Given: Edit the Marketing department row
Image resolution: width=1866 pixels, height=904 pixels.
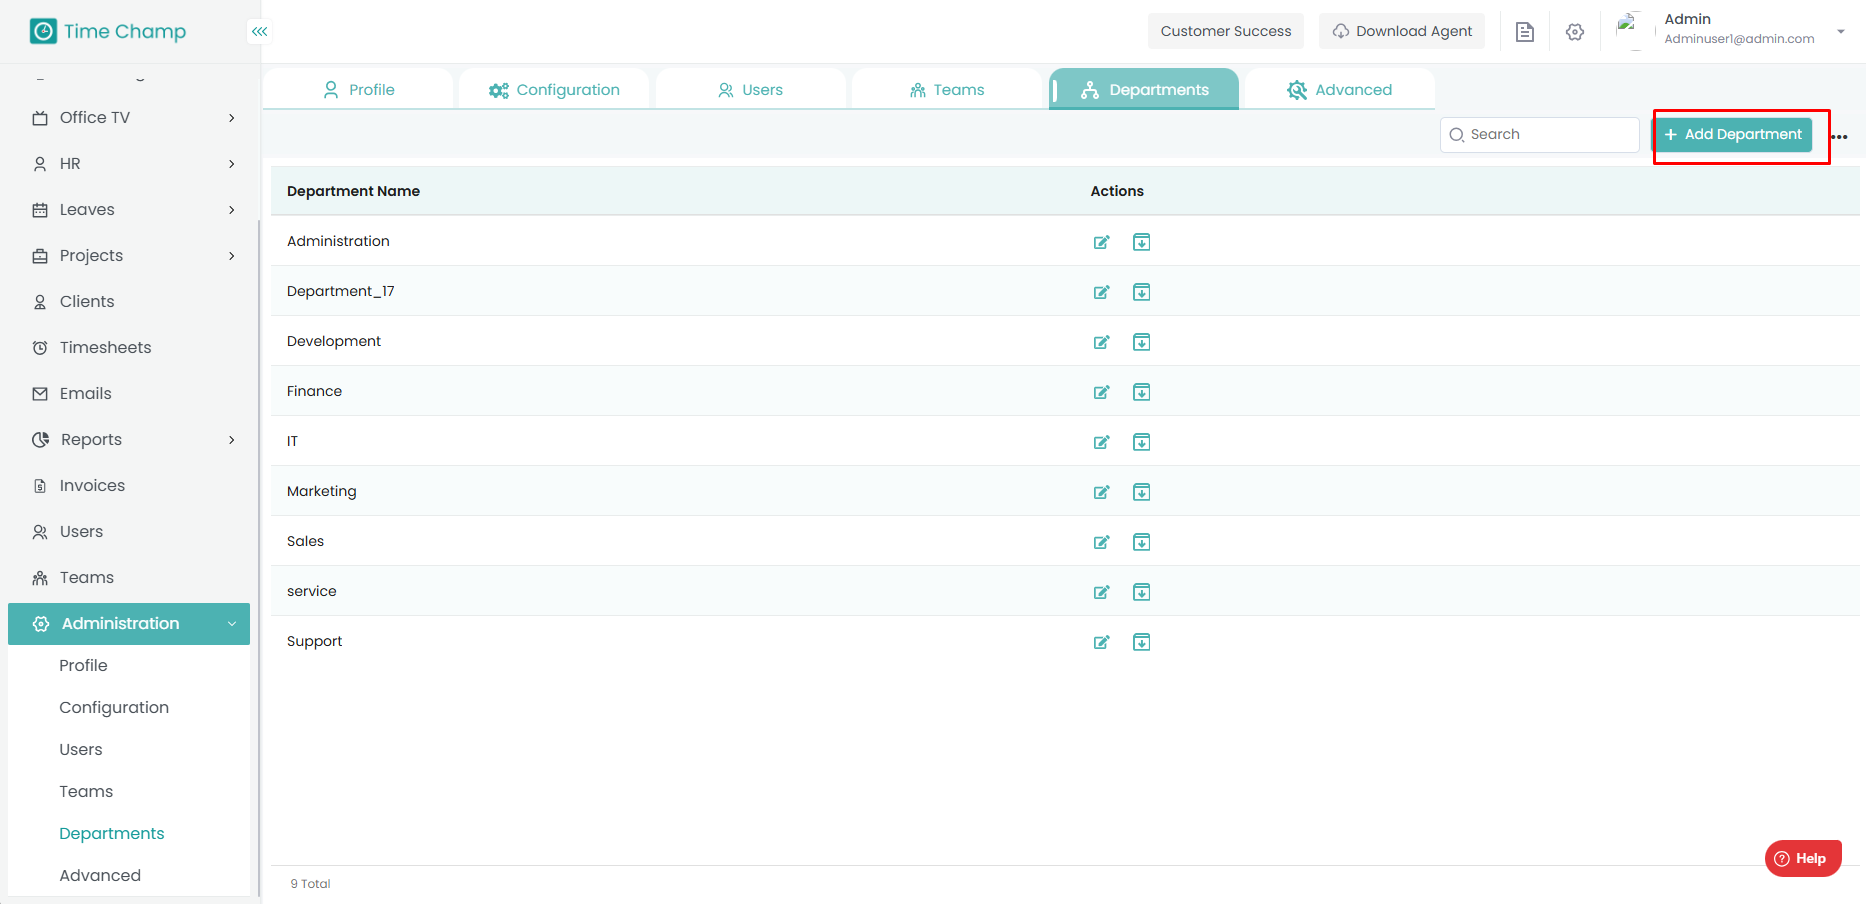Looking at the screenshot, I should click(1101, 492).
